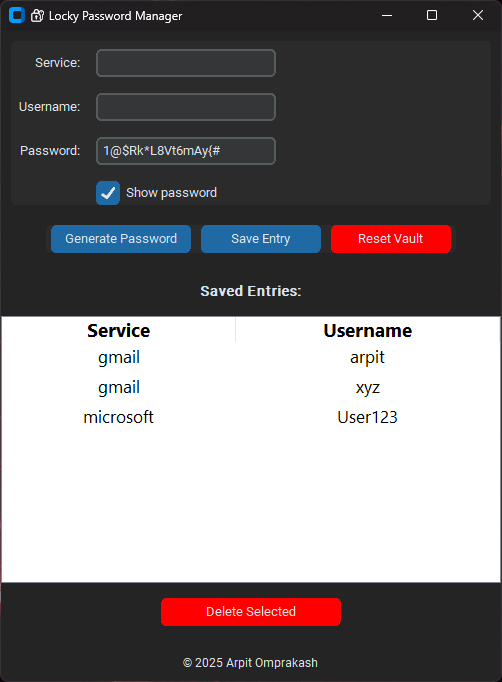The width and height of the screenshot is (502, 682).
Task: Select the gmail entry for arpit
Action: (251, 358)
